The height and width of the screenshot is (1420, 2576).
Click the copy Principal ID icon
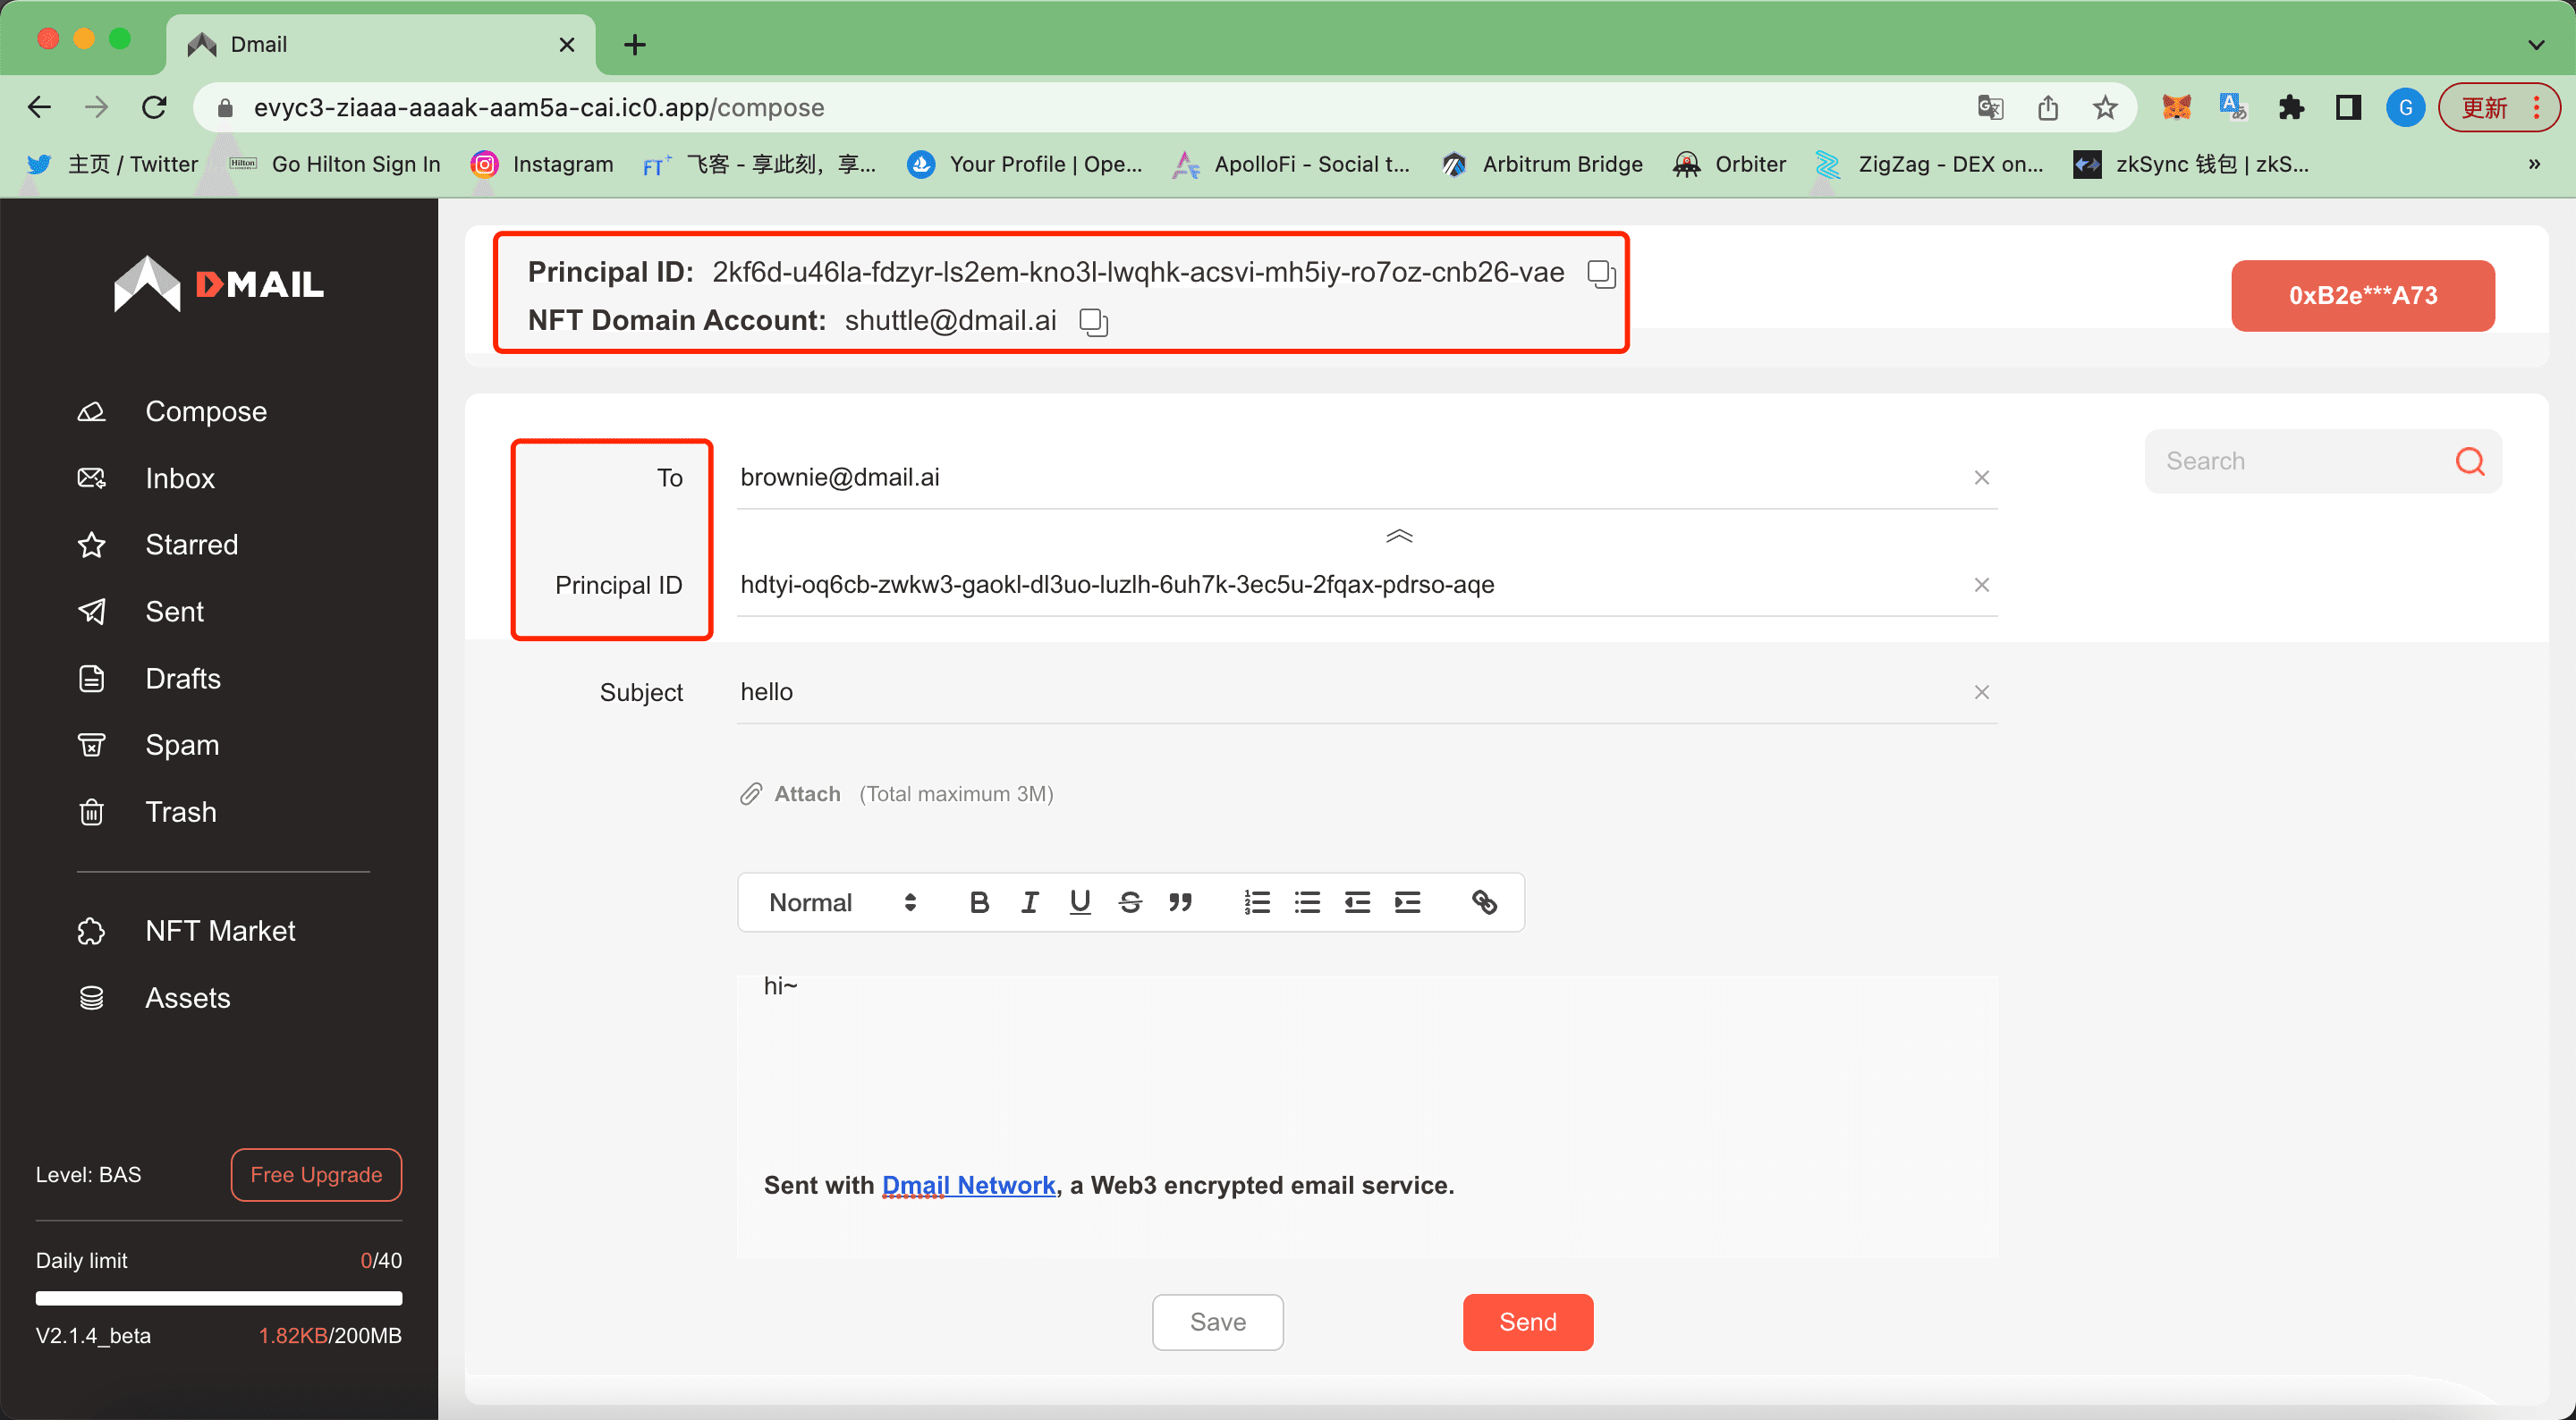pyautogui.click(x=1600, y=273)
